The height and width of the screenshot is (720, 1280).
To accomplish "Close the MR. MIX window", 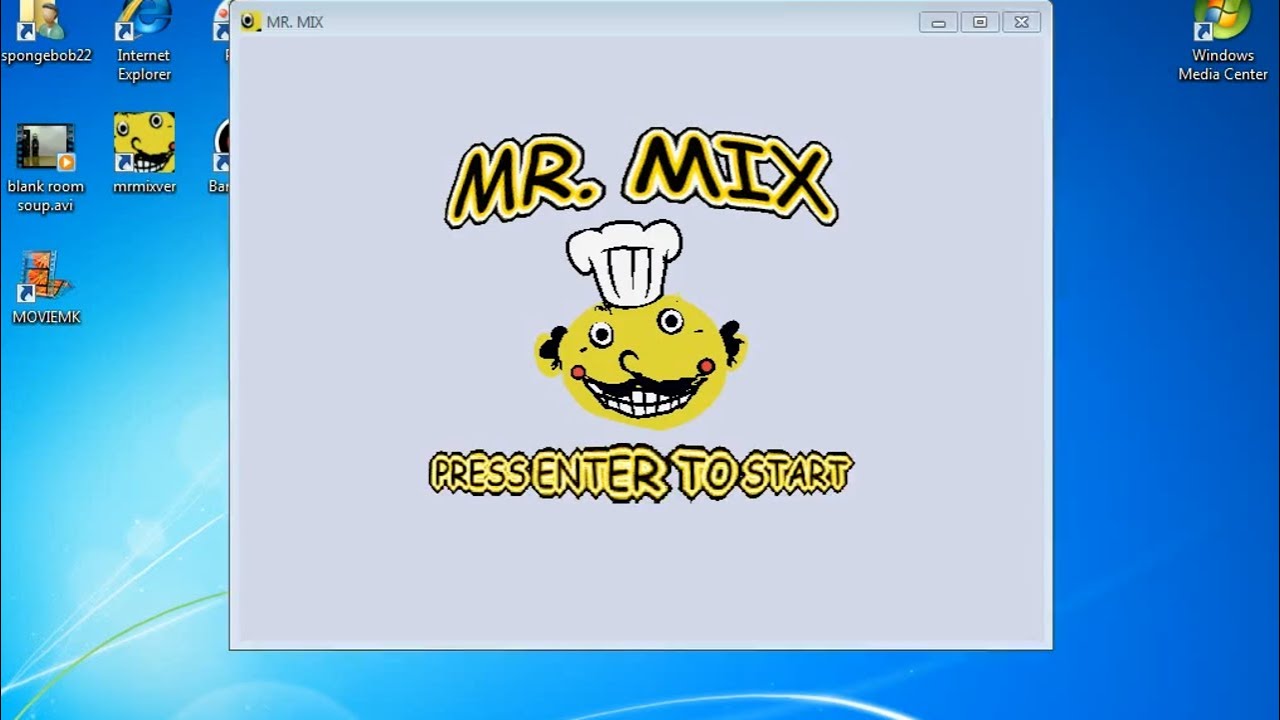I will pyautogui.click(x=1021, y=22).
